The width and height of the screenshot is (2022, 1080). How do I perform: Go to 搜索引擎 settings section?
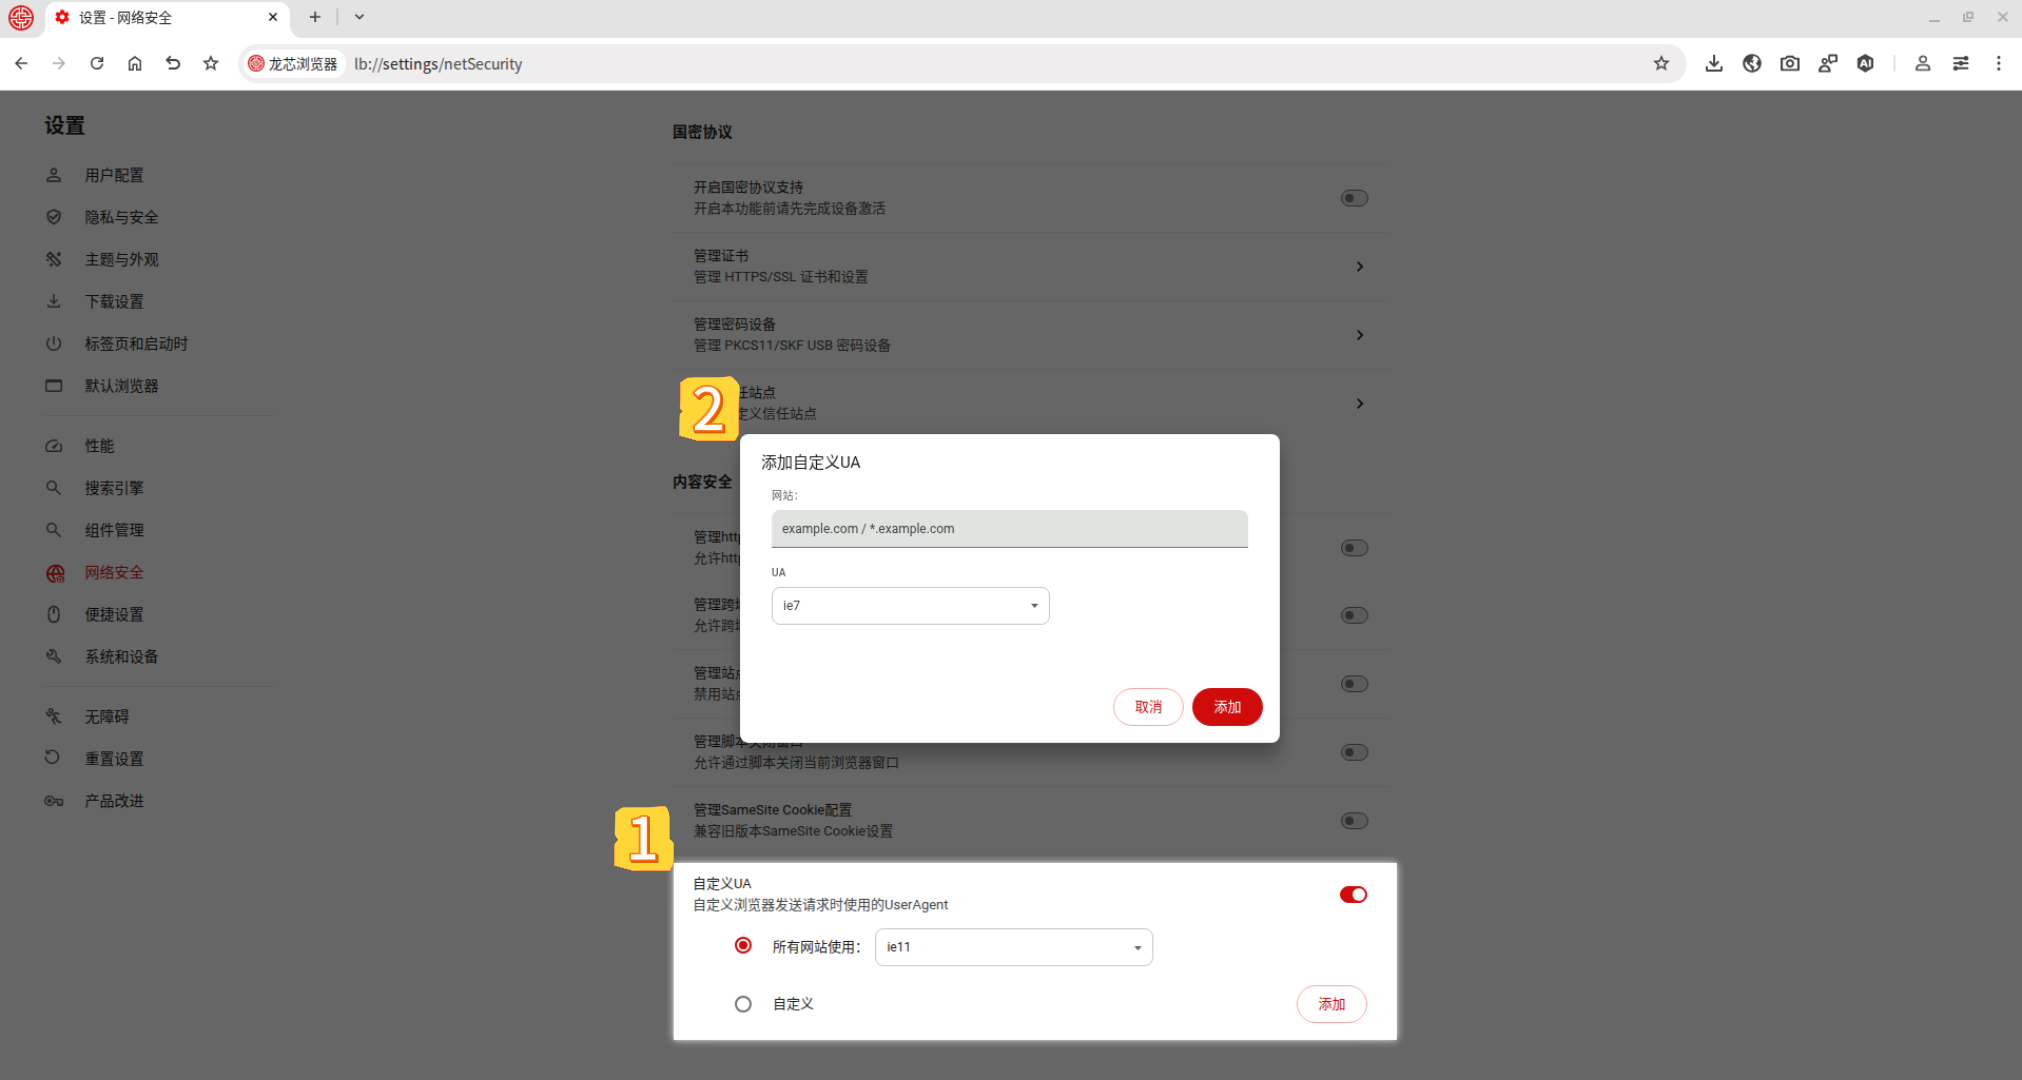click(114, 488)
